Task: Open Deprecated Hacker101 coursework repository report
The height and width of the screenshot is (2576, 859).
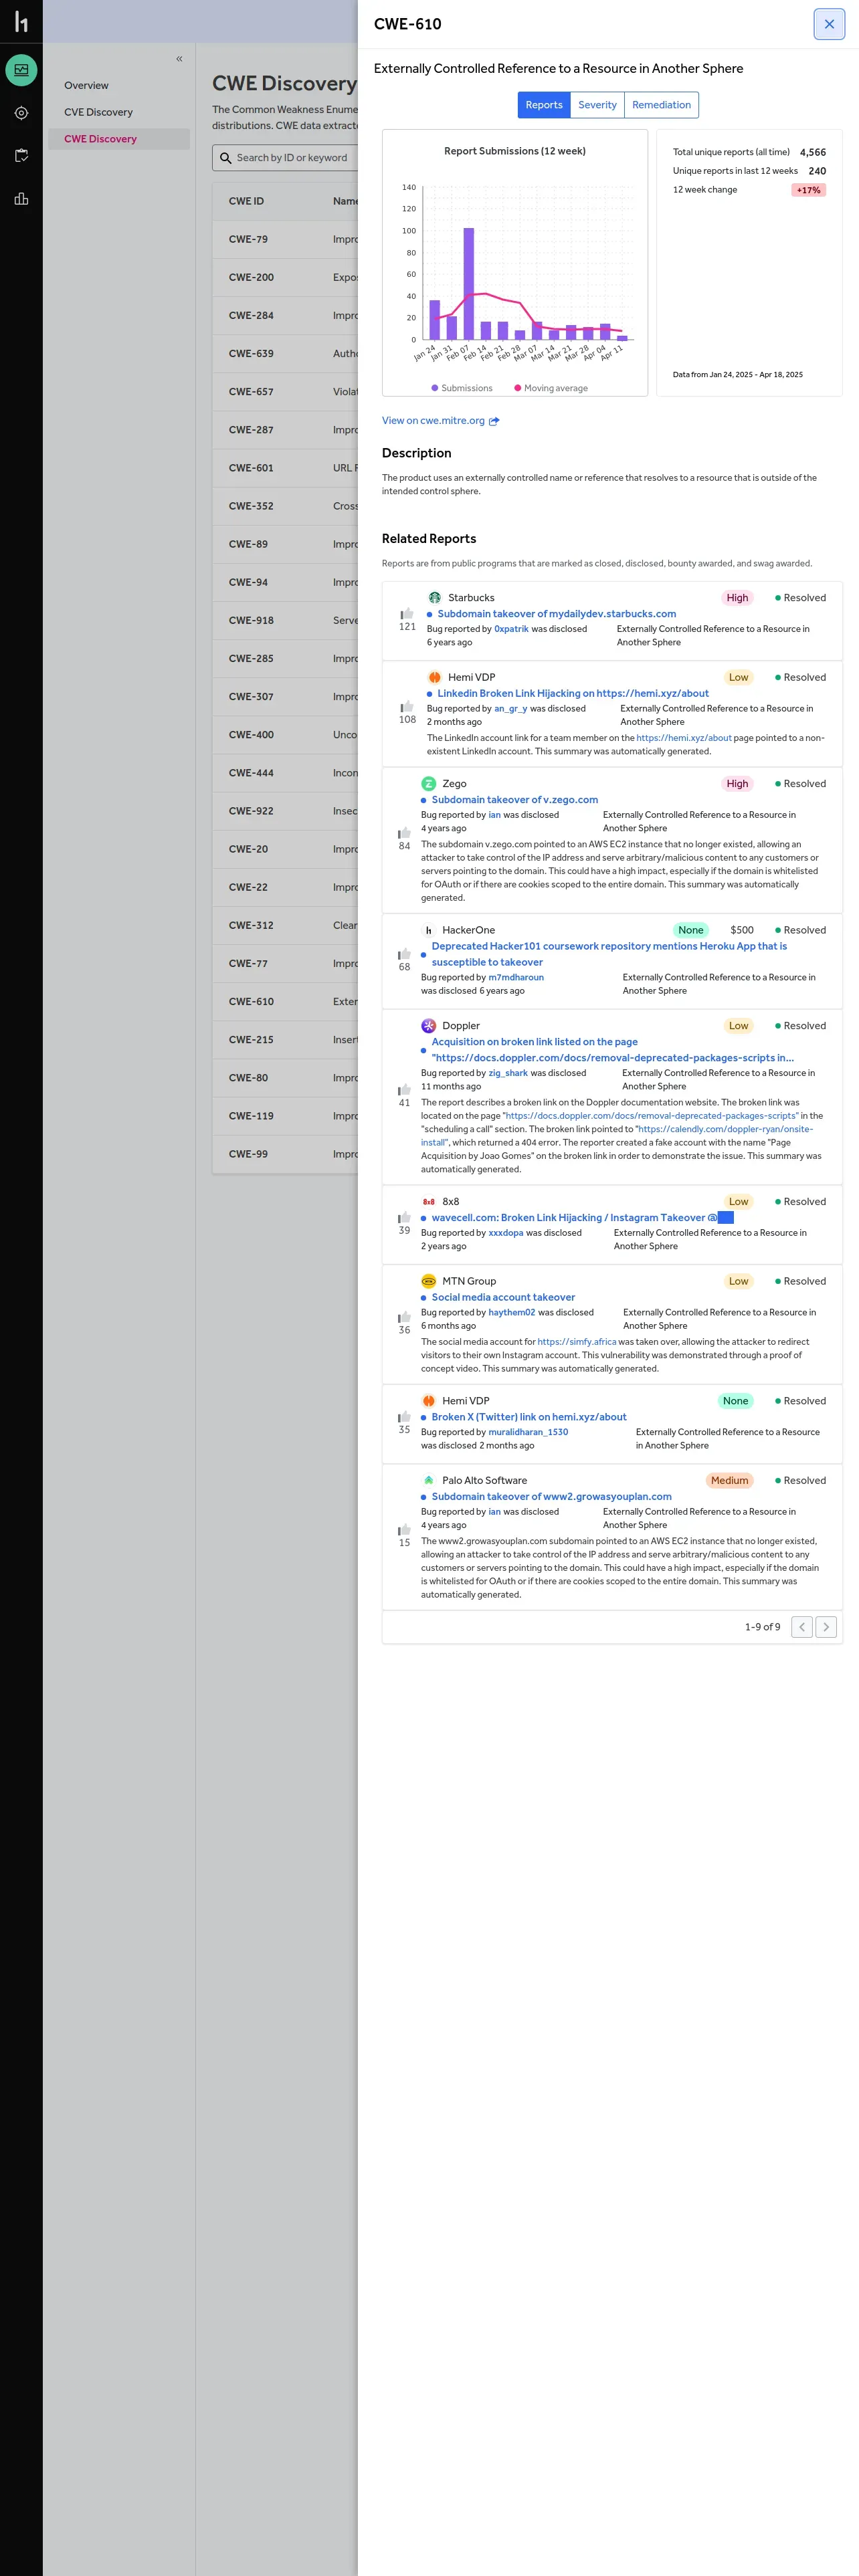Action: 609,954
